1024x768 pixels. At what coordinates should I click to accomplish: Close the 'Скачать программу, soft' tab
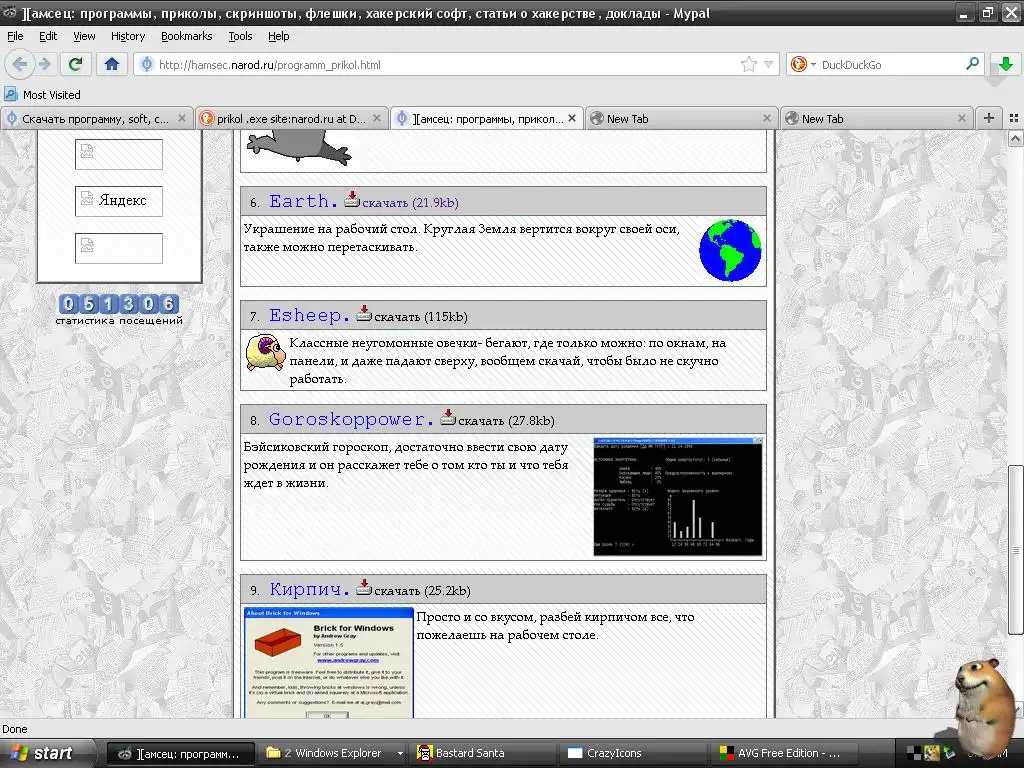[182, 118]
